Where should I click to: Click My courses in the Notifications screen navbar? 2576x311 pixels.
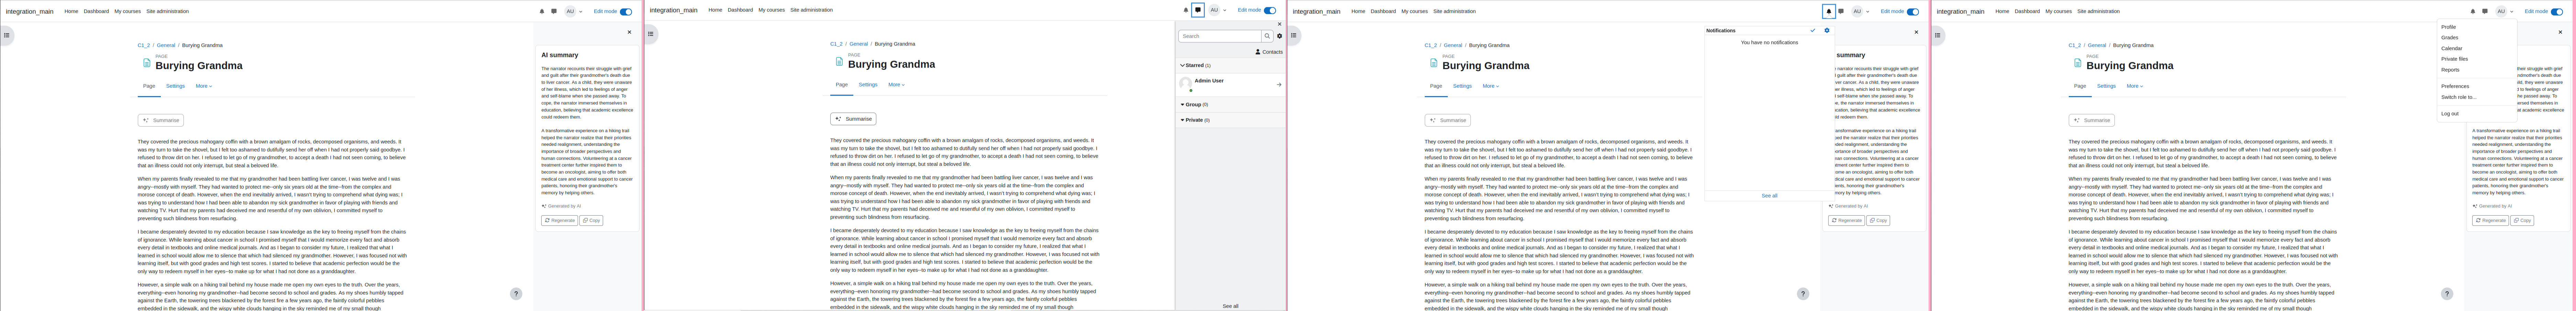1414,11
